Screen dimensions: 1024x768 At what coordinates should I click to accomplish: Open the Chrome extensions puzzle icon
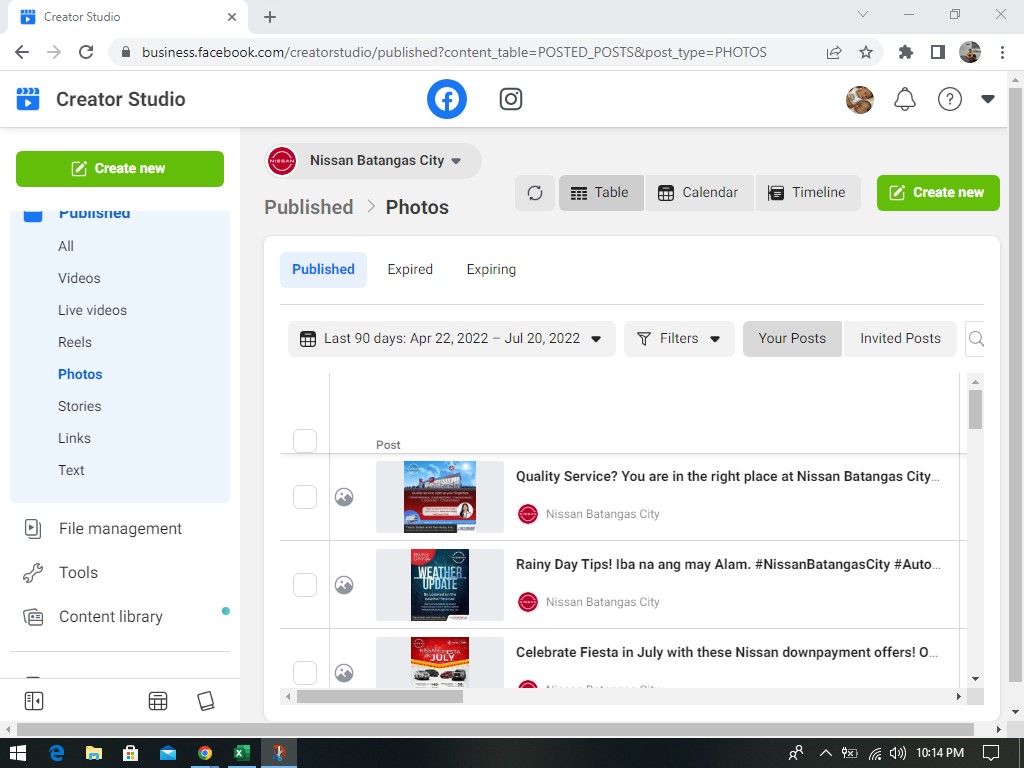pos(906,52)
